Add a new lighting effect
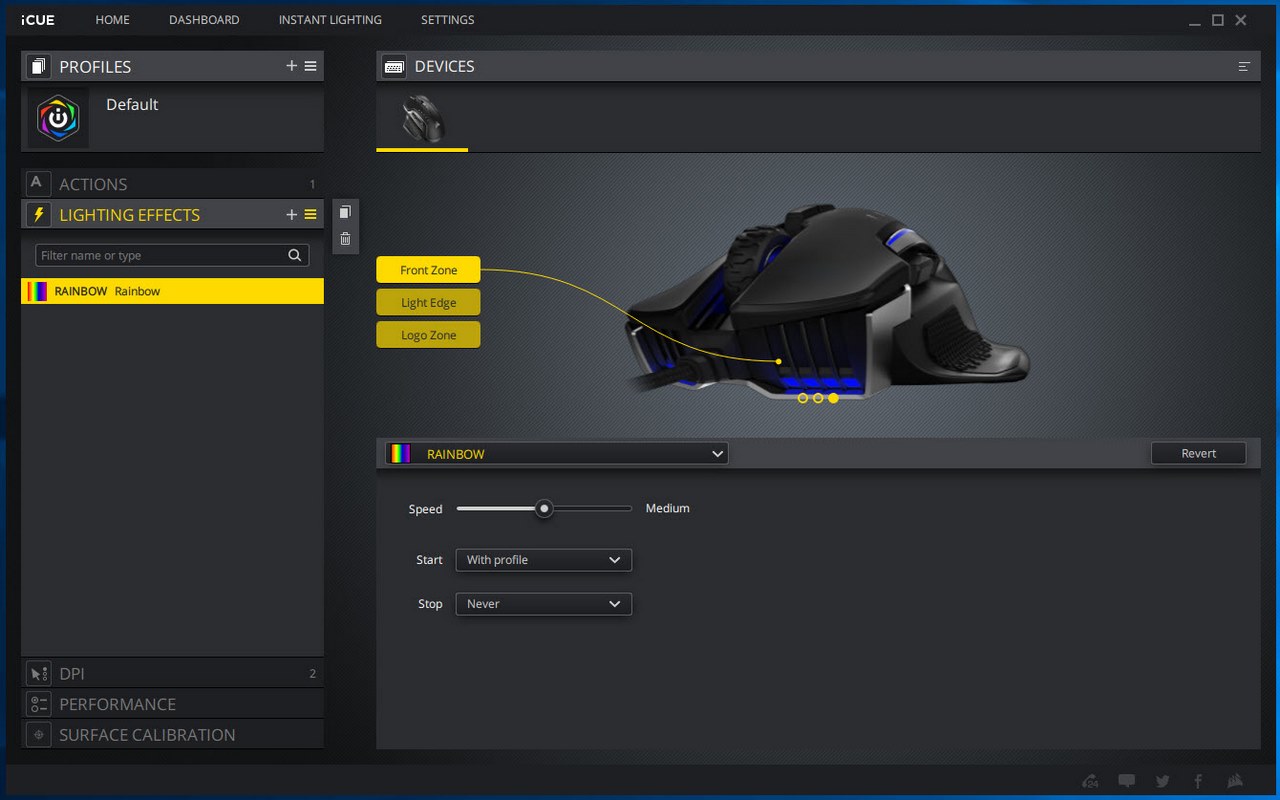The width and height of the screenshot is (1280, 800). point(292,215)
